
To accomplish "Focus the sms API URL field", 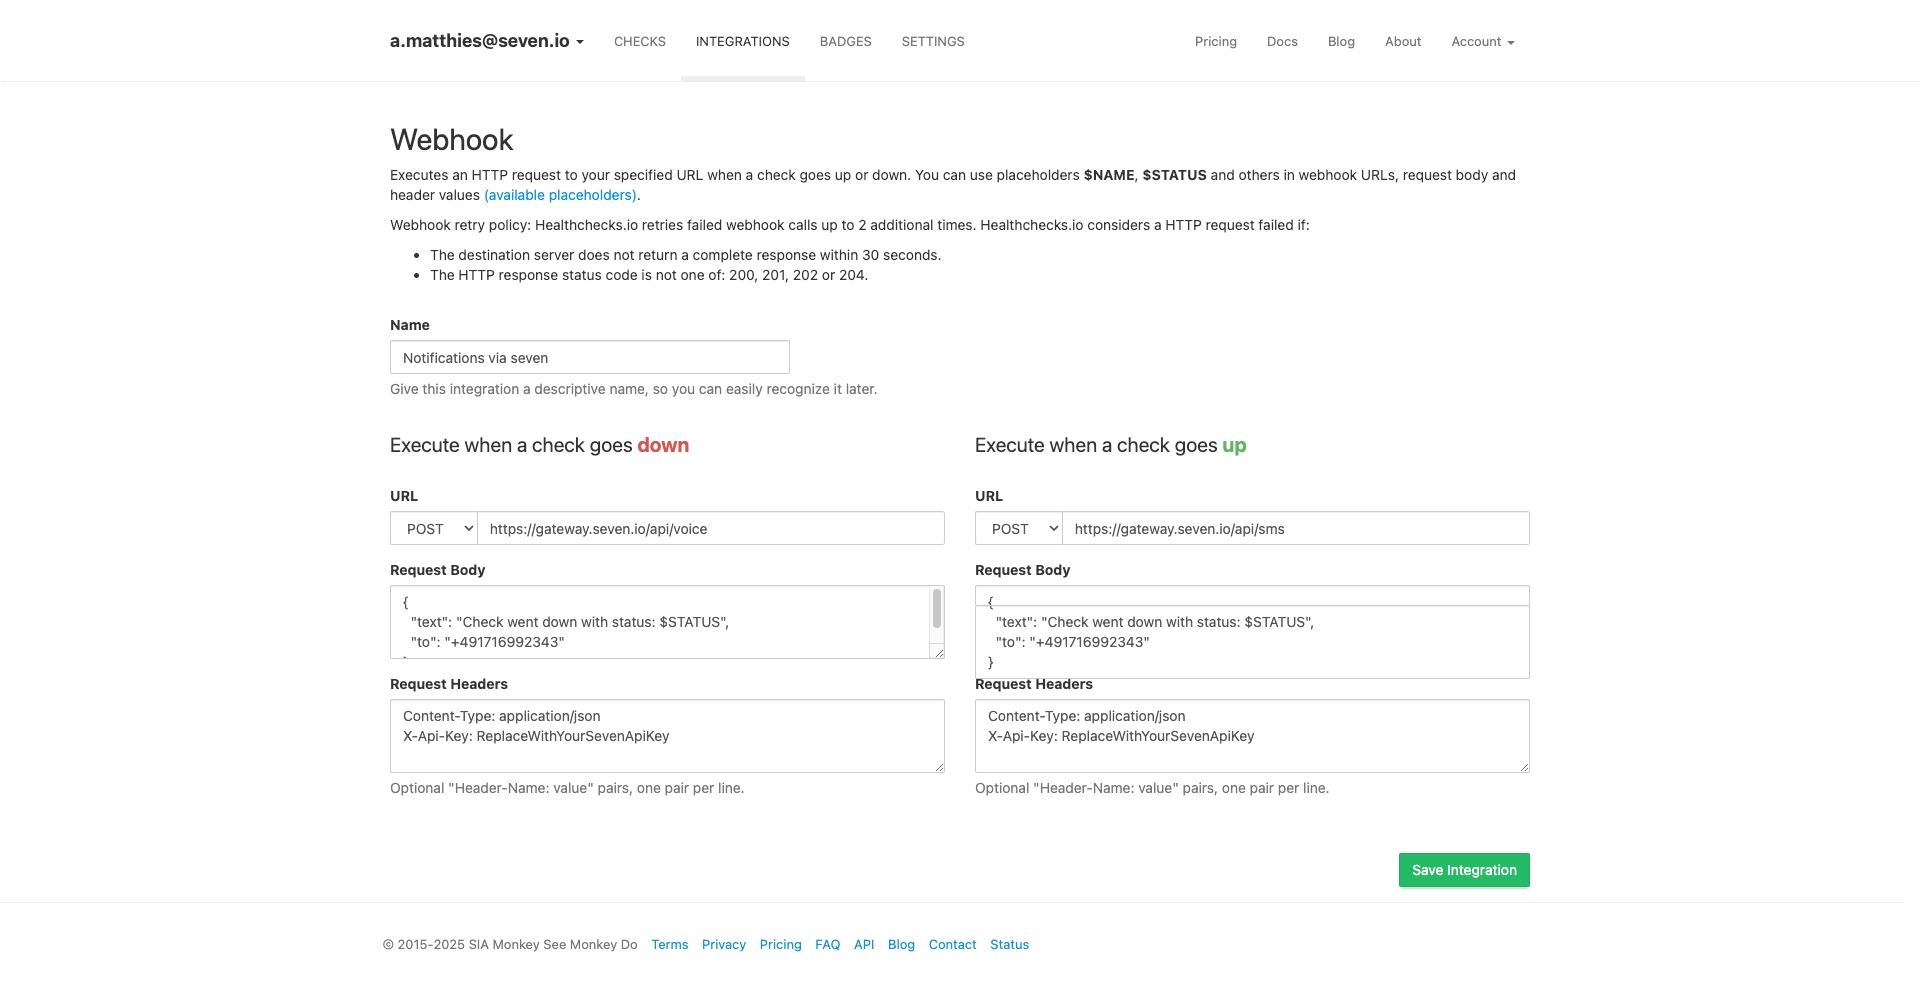I will pos(1295,529).
